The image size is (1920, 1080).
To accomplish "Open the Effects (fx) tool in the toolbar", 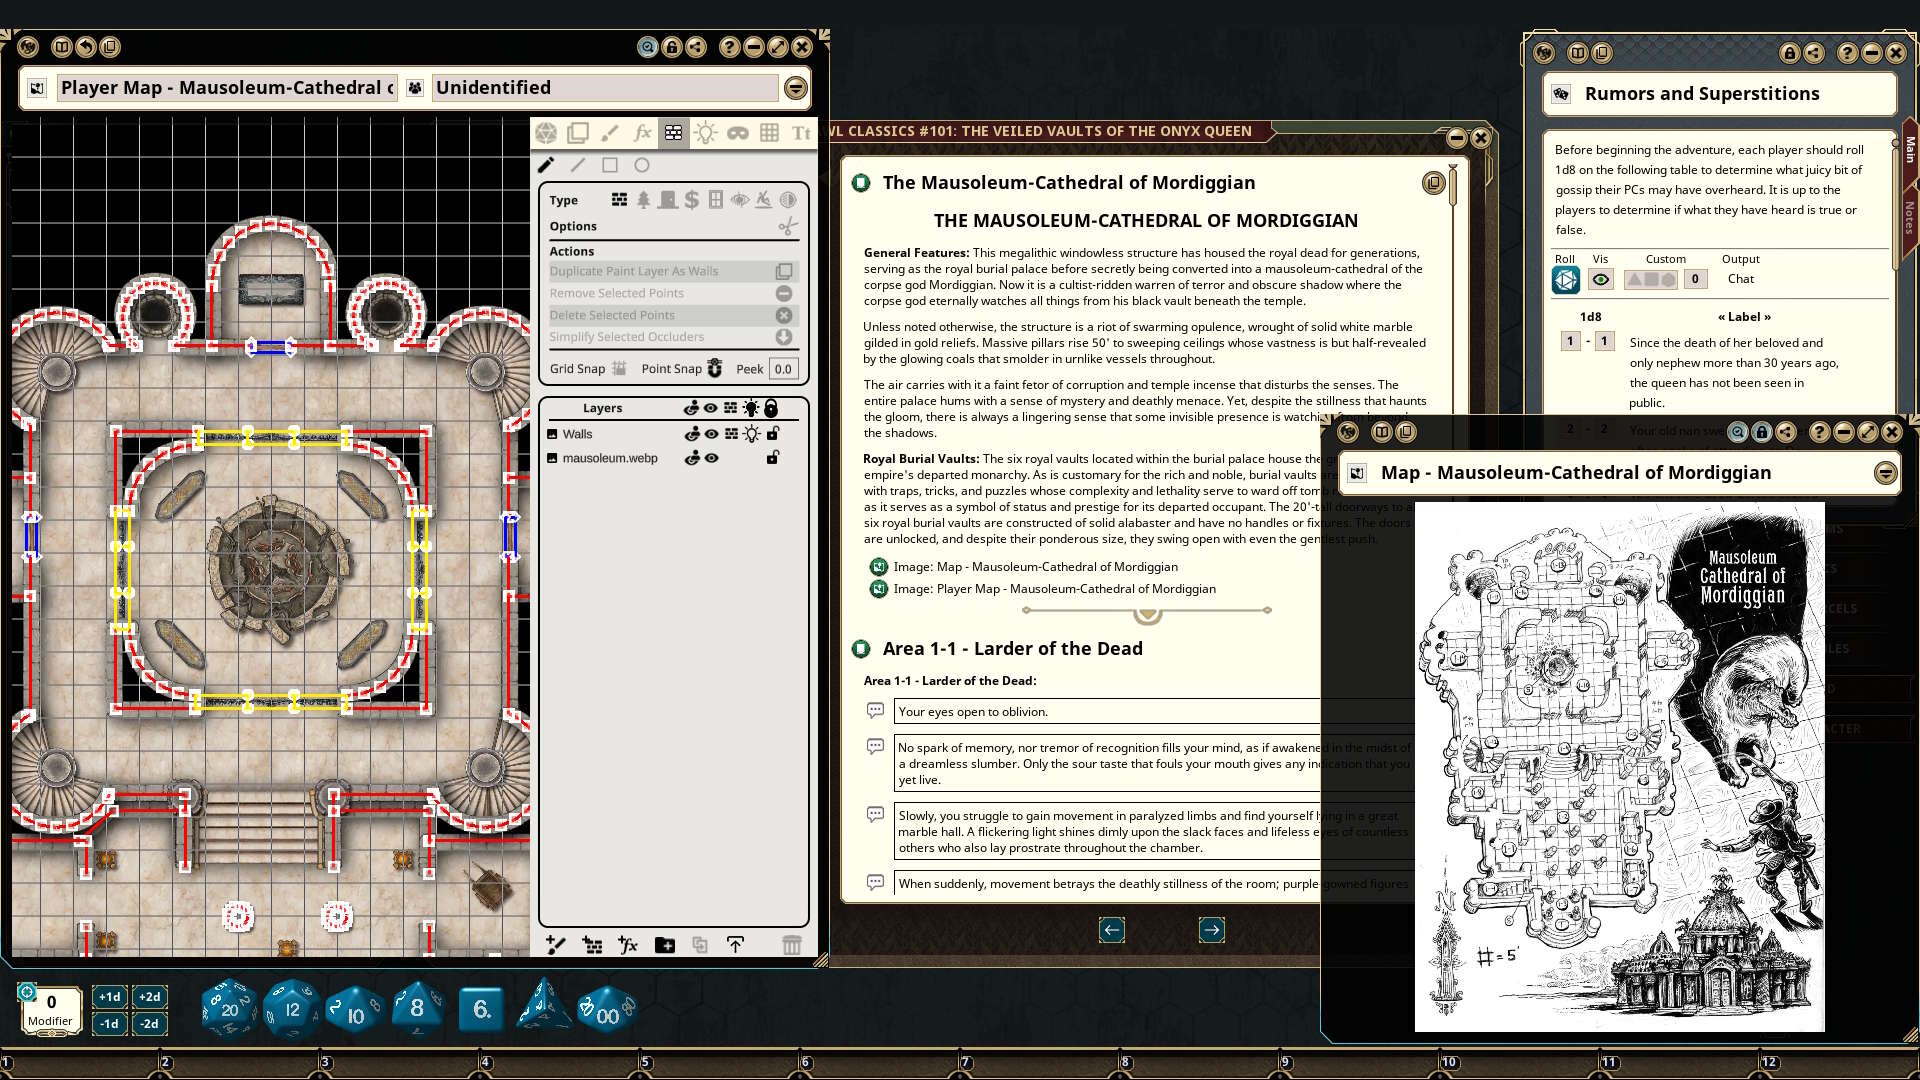I will tap(643, 132).
